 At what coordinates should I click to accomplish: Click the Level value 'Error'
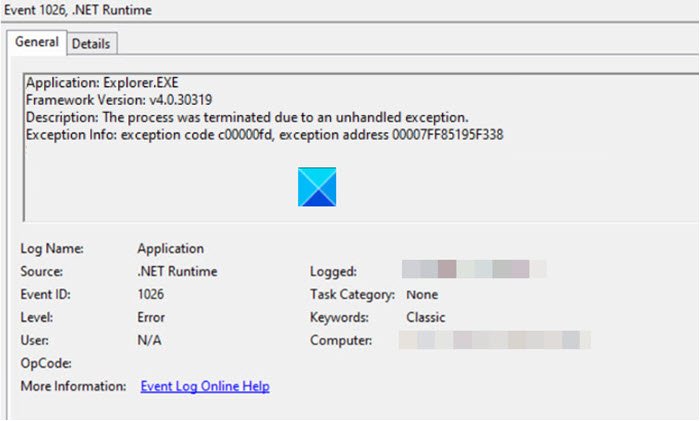(x=151, y=317)
